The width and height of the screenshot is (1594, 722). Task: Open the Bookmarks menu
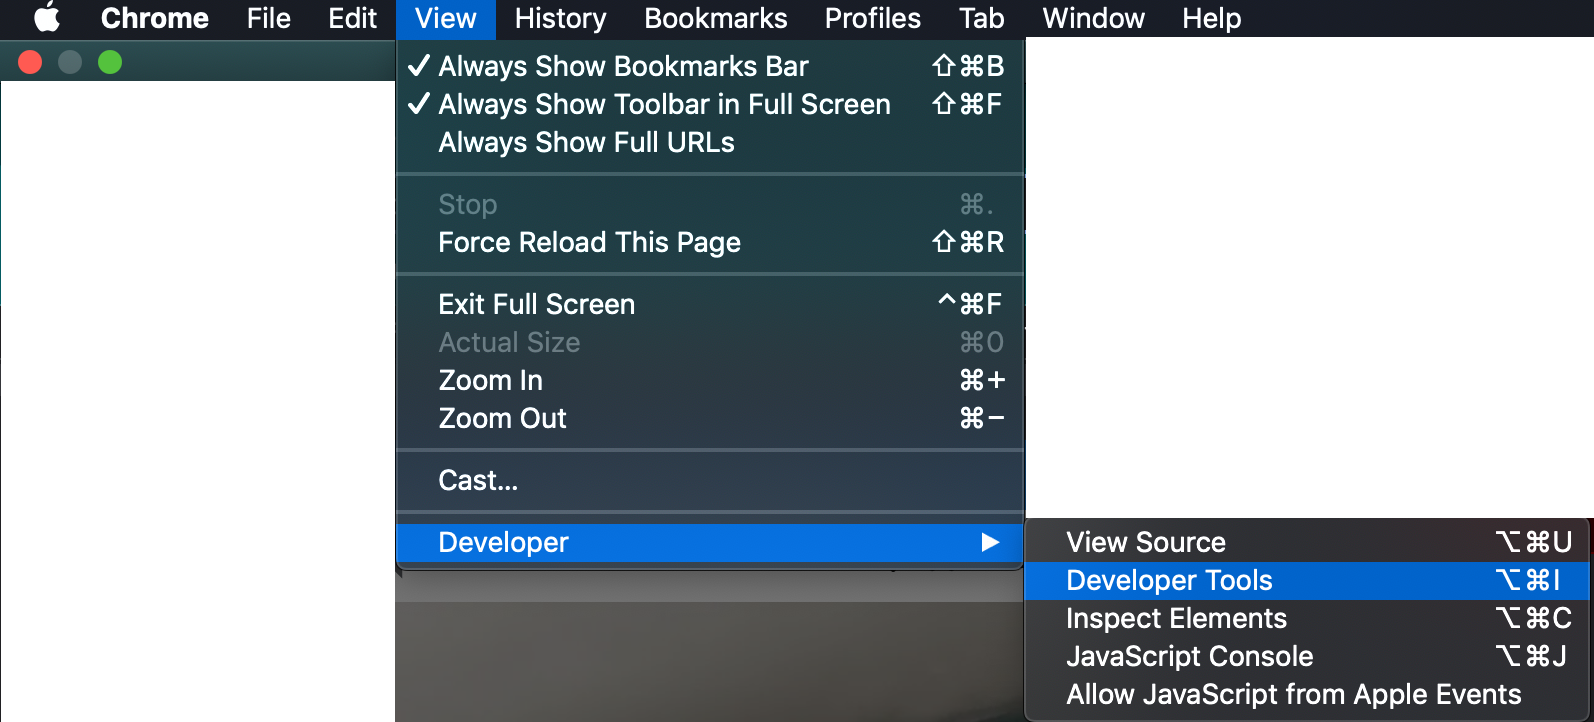pyautogui.click(x=716, y=18)
